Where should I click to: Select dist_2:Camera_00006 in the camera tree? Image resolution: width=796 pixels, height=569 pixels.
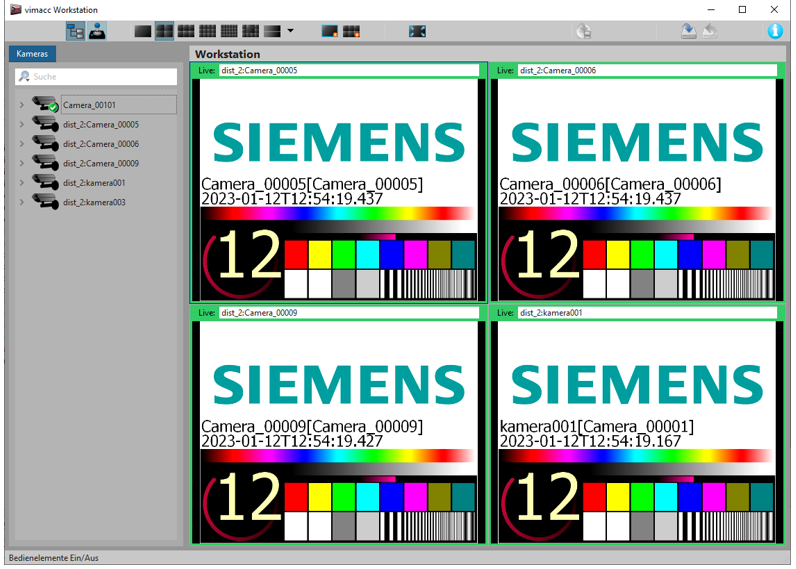tap(101, 144)
